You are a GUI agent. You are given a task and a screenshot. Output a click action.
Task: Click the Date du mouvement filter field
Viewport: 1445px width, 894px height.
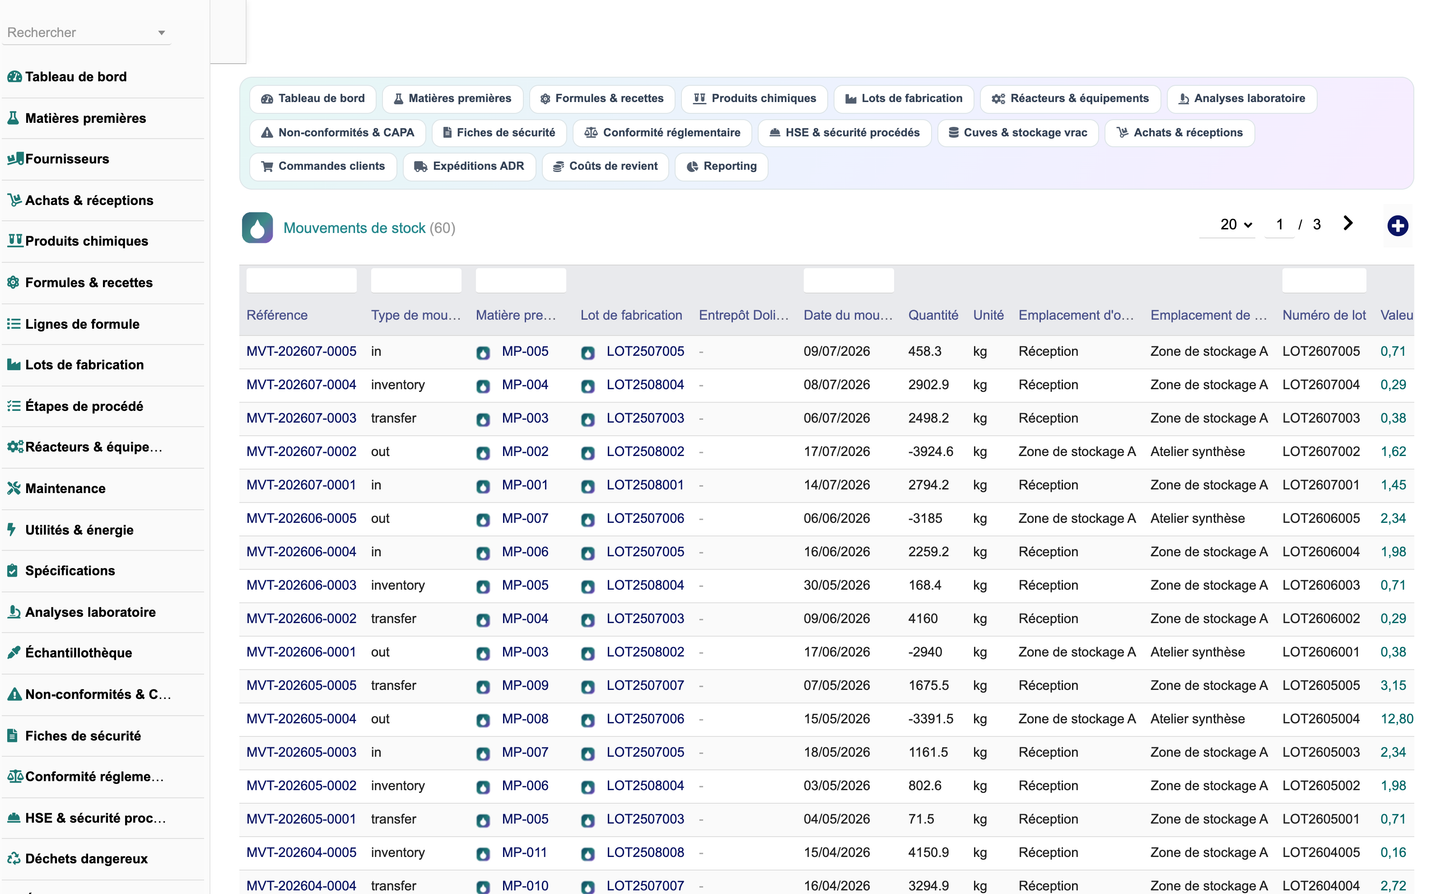tap(848, 280)
